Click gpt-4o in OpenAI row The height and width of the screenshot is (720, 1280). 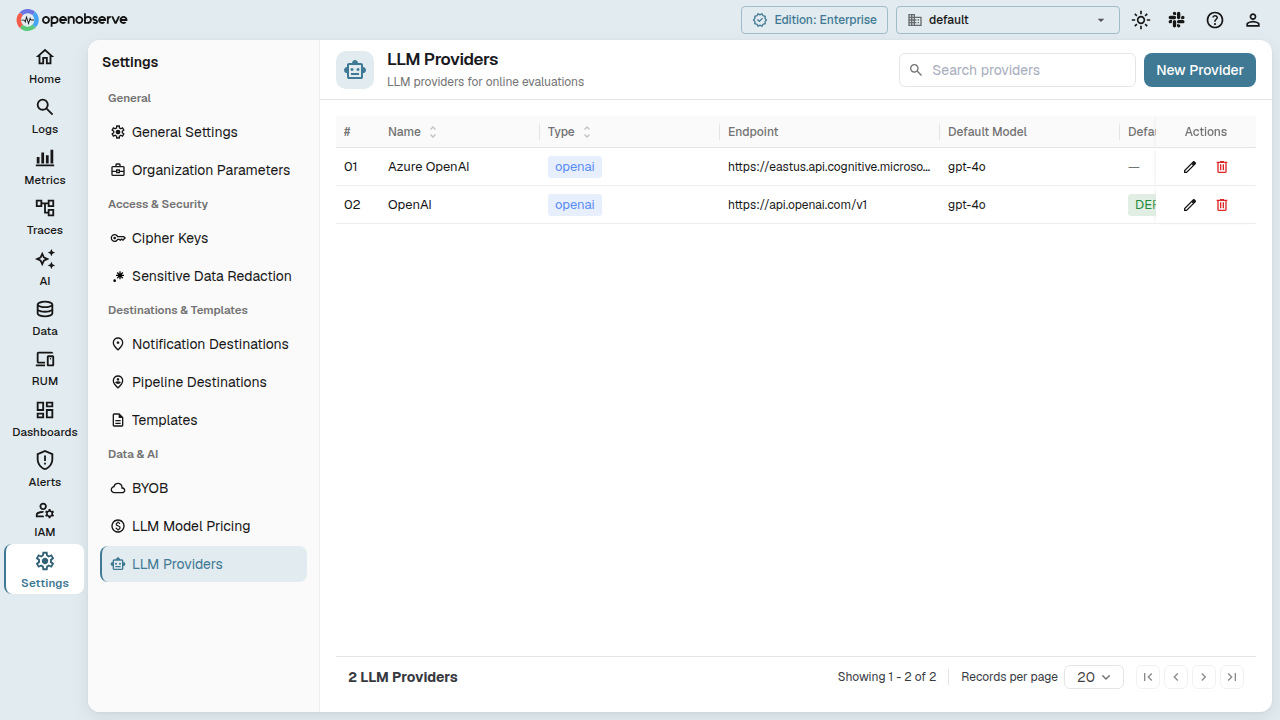(967, 205)
